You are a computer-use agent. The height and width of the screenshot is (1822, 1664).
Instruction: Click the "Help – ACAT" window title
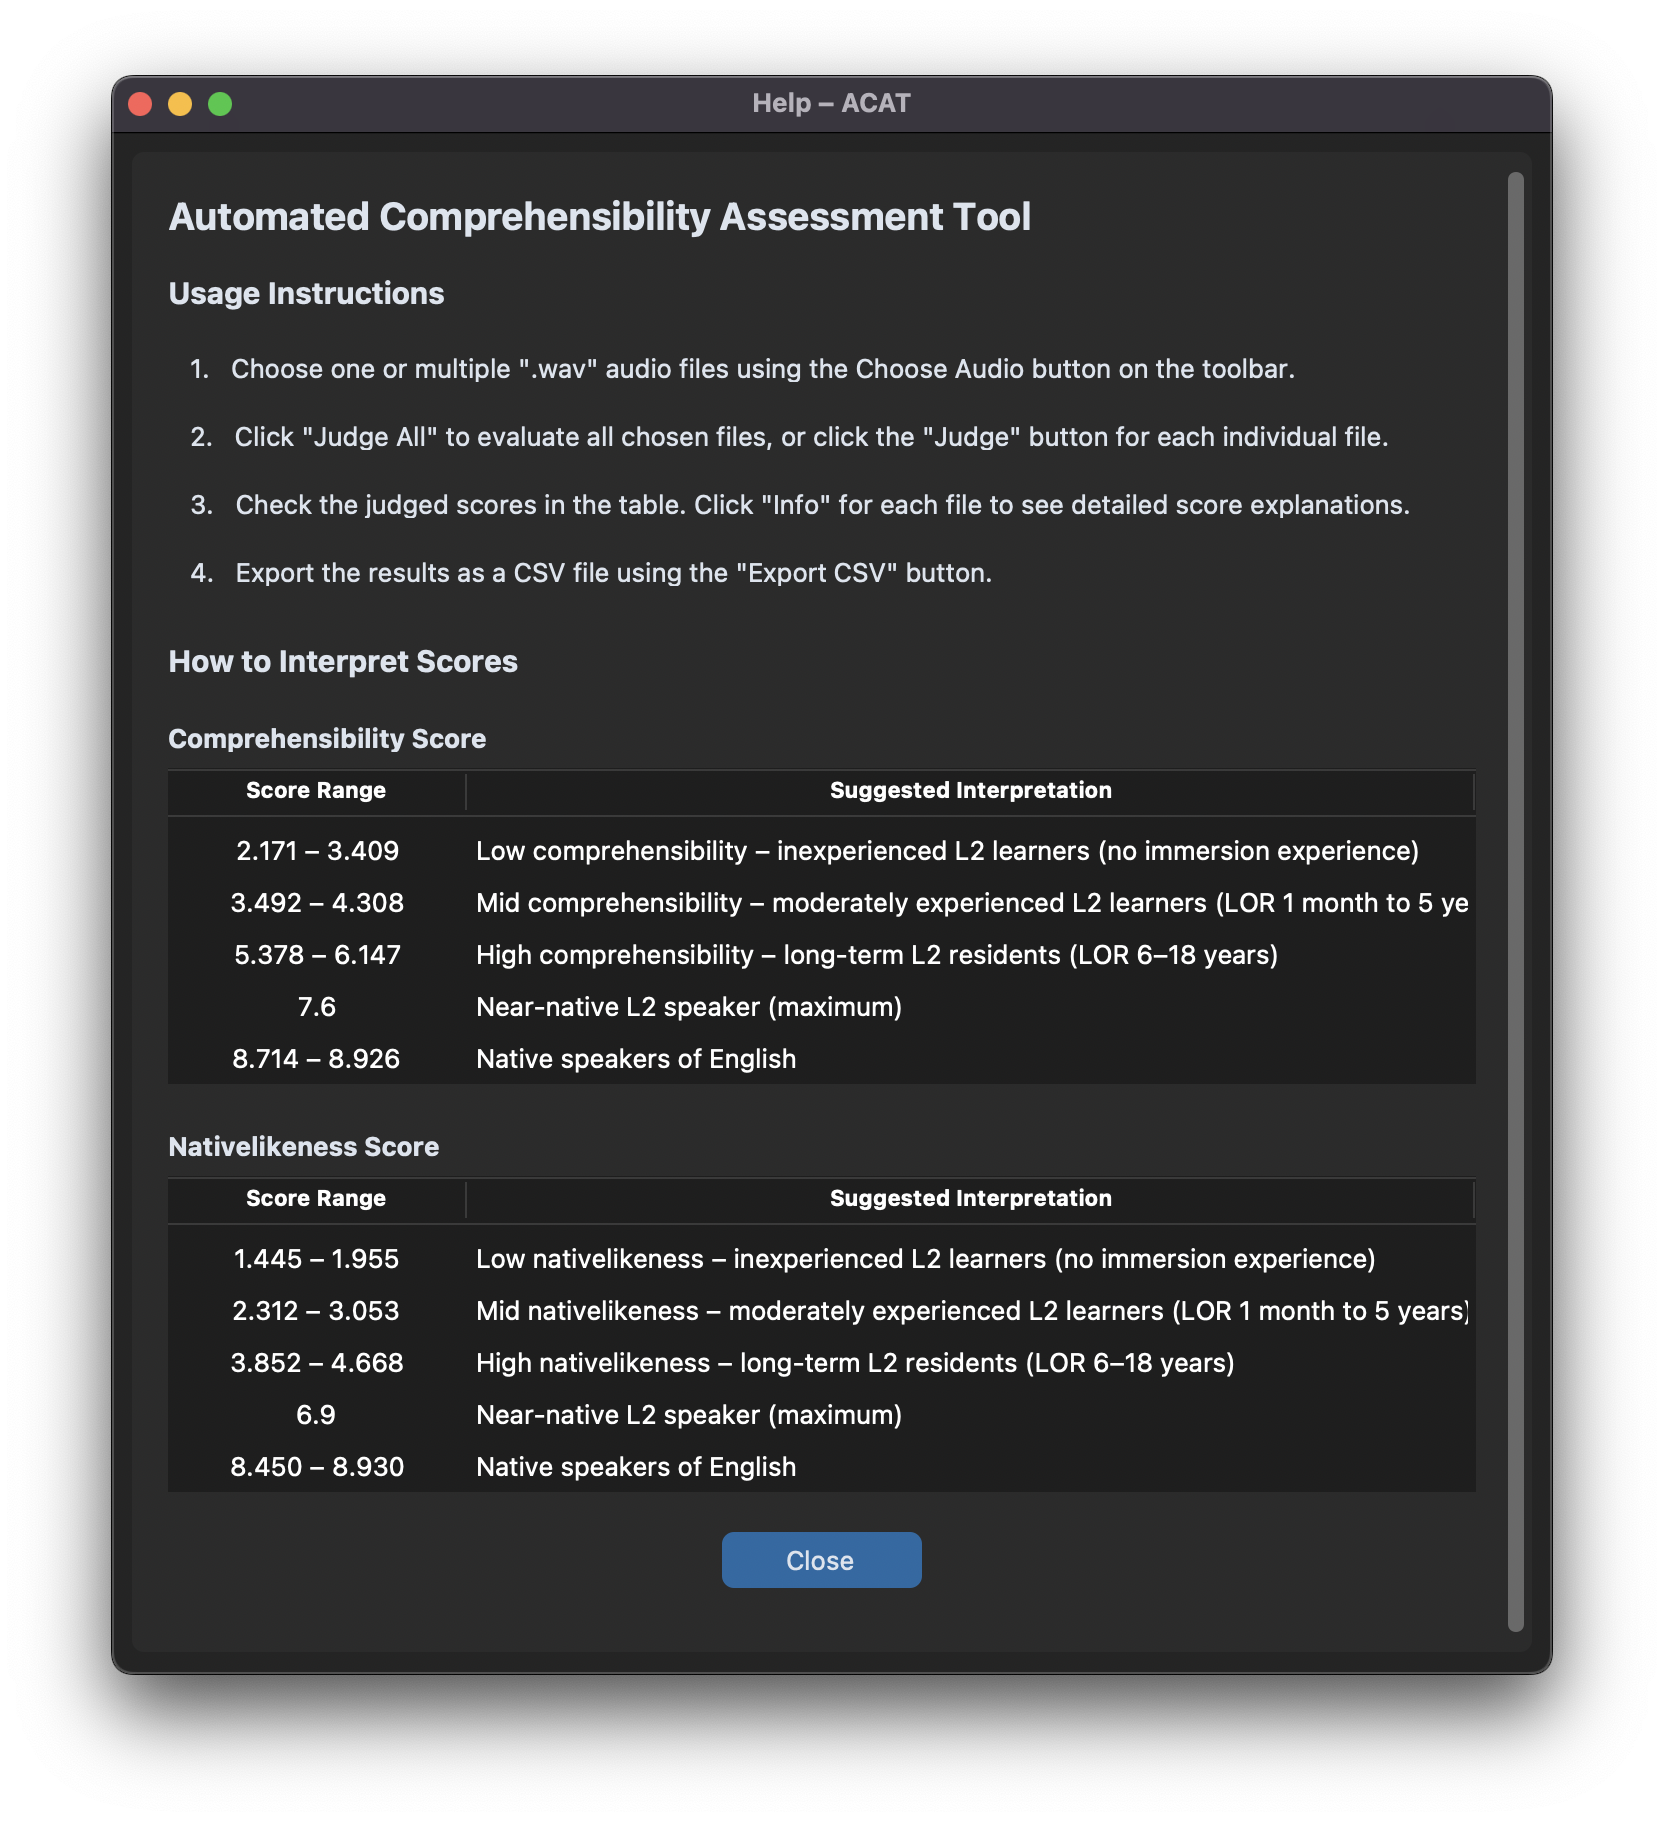coord(831,103)
